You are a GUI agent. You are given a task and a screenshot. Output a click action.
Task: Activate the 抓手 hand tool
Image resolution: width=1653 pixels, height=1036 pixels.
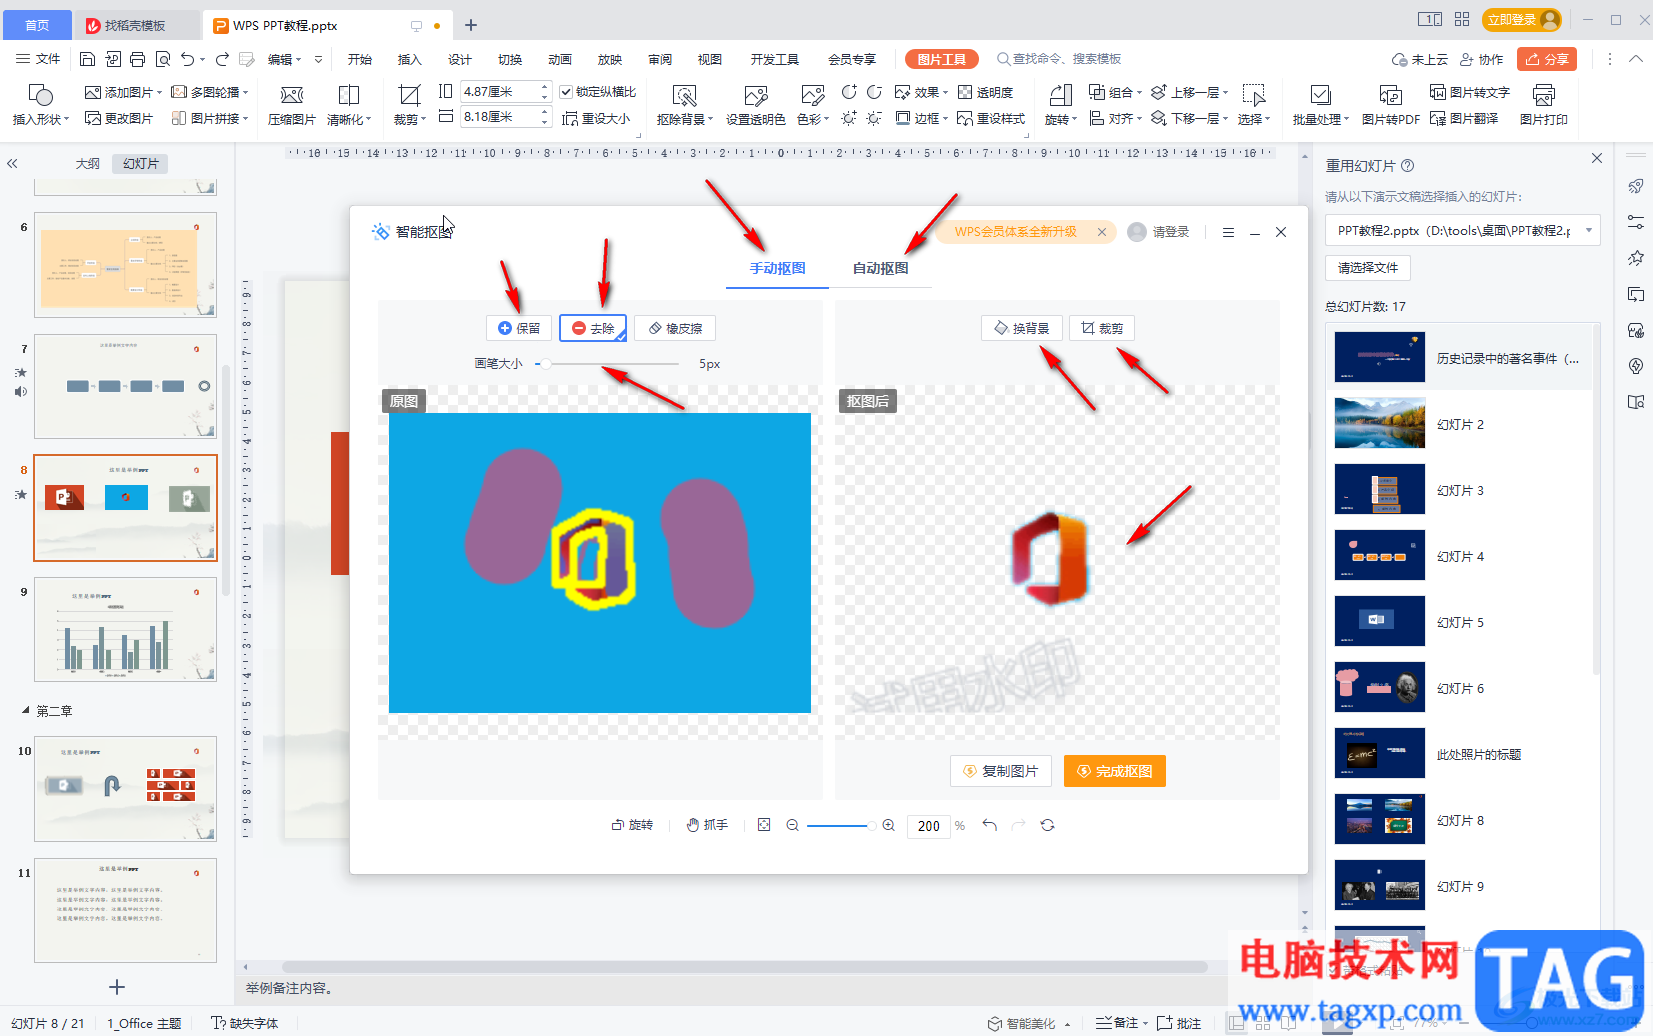707,825
